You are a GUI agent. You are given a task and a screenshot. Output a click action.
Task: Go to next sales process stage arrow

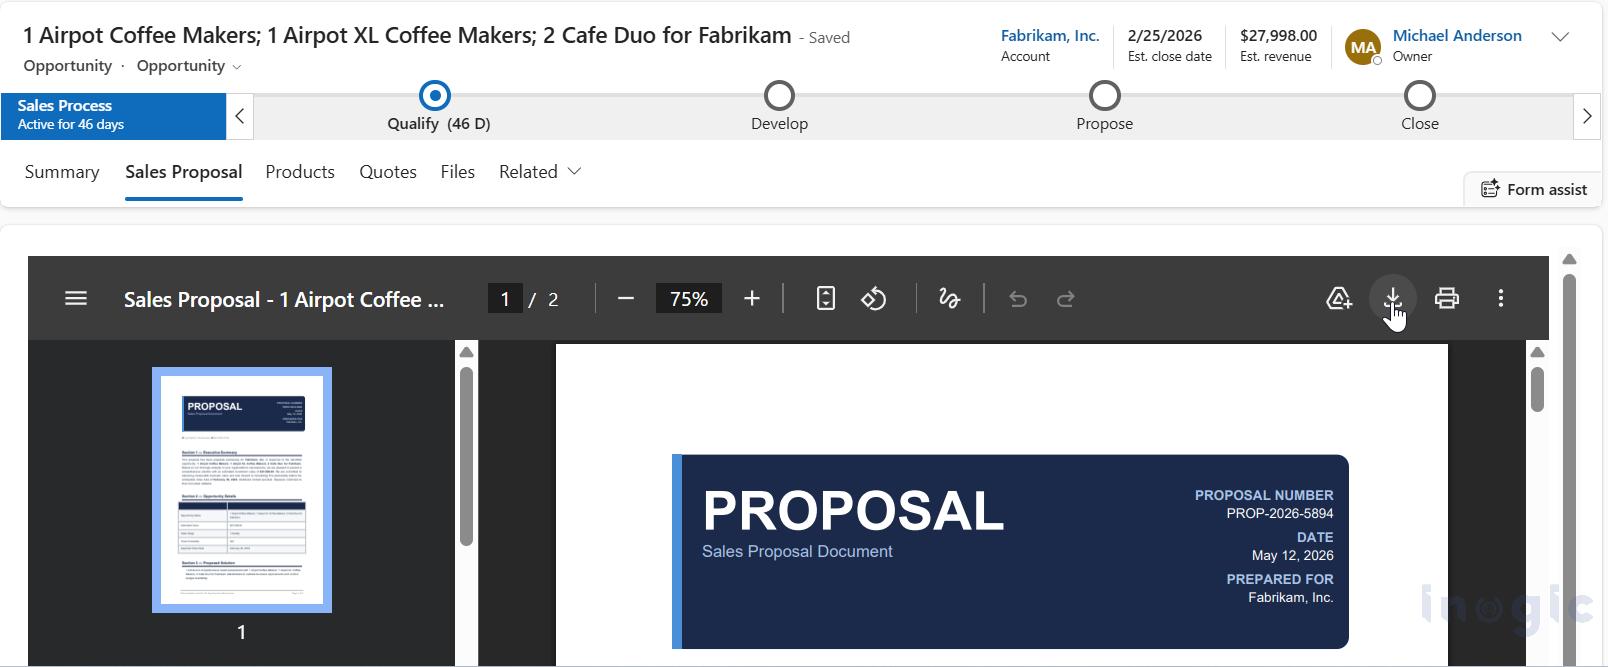(1587, 116)
